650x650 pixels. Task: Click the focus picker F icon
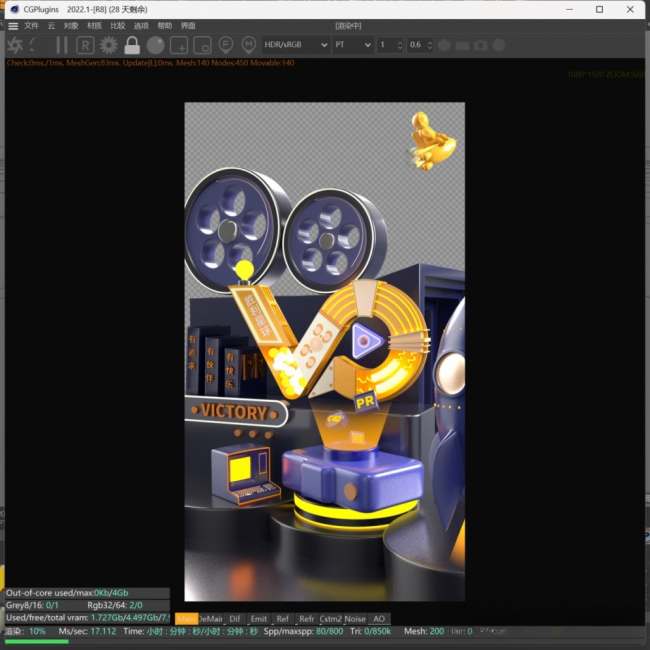pyautogui.click(x=226, y=45)
